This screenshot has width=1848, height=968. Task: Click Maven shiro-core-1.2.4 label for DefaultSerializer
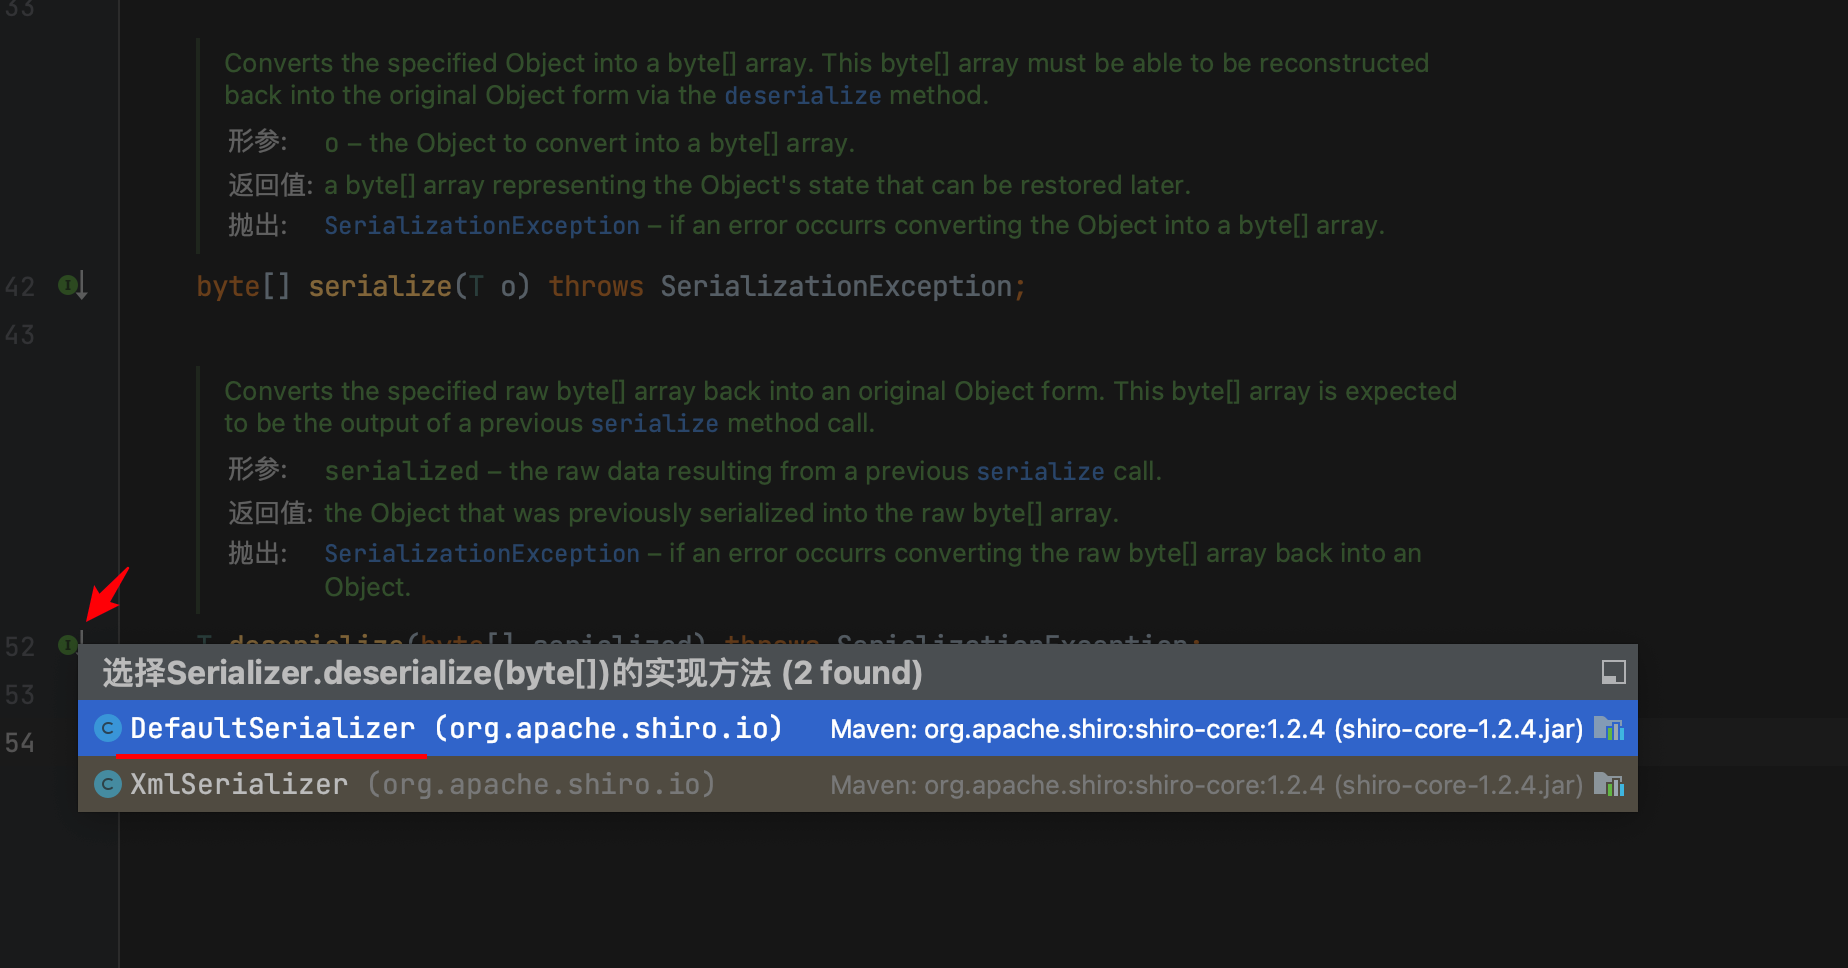coord(1206,729)
